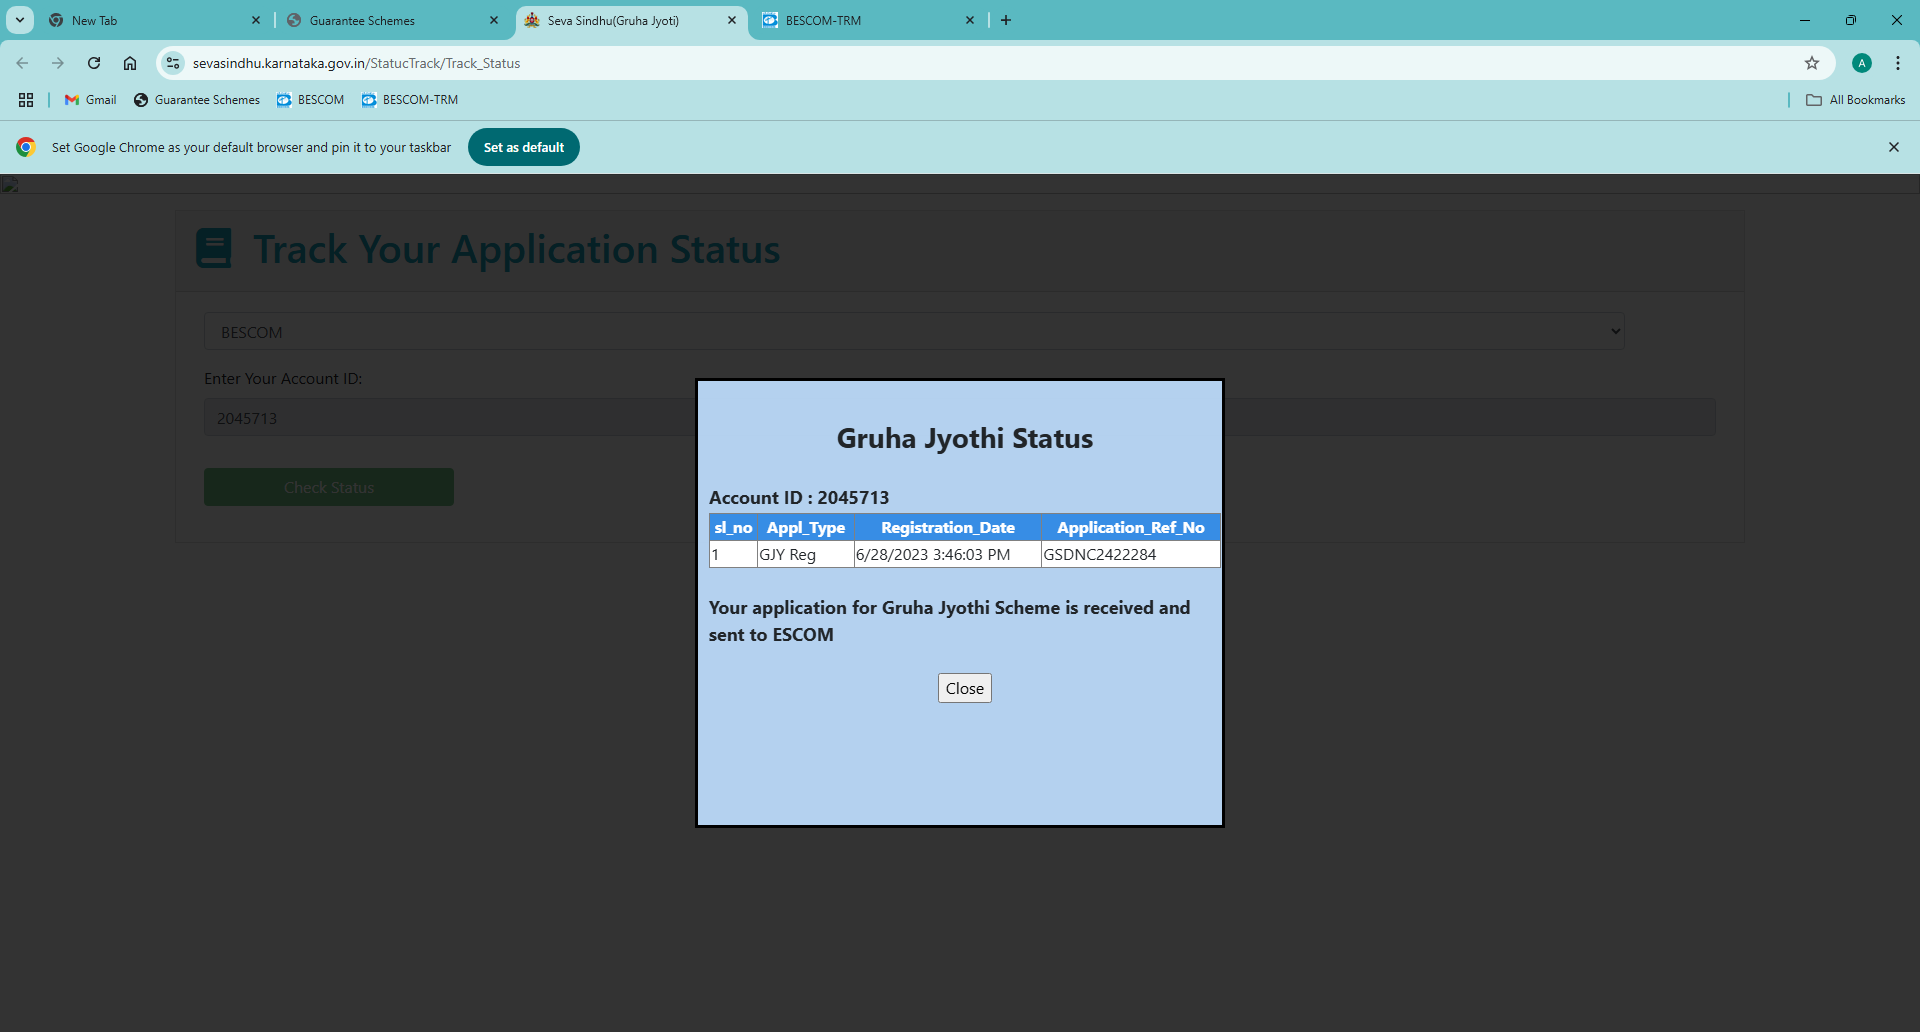1920x1032 pixels.
Task: Dismiss the default browser notification bar
Action: pos(1894,147)
